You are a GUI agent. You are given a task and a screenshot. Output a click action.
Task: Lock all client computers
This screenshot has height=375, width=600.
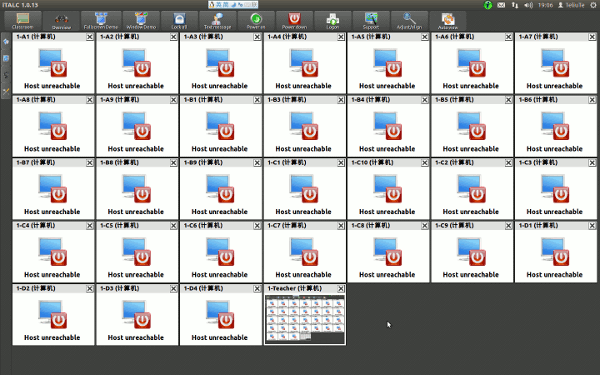click(x=179, y=21)
